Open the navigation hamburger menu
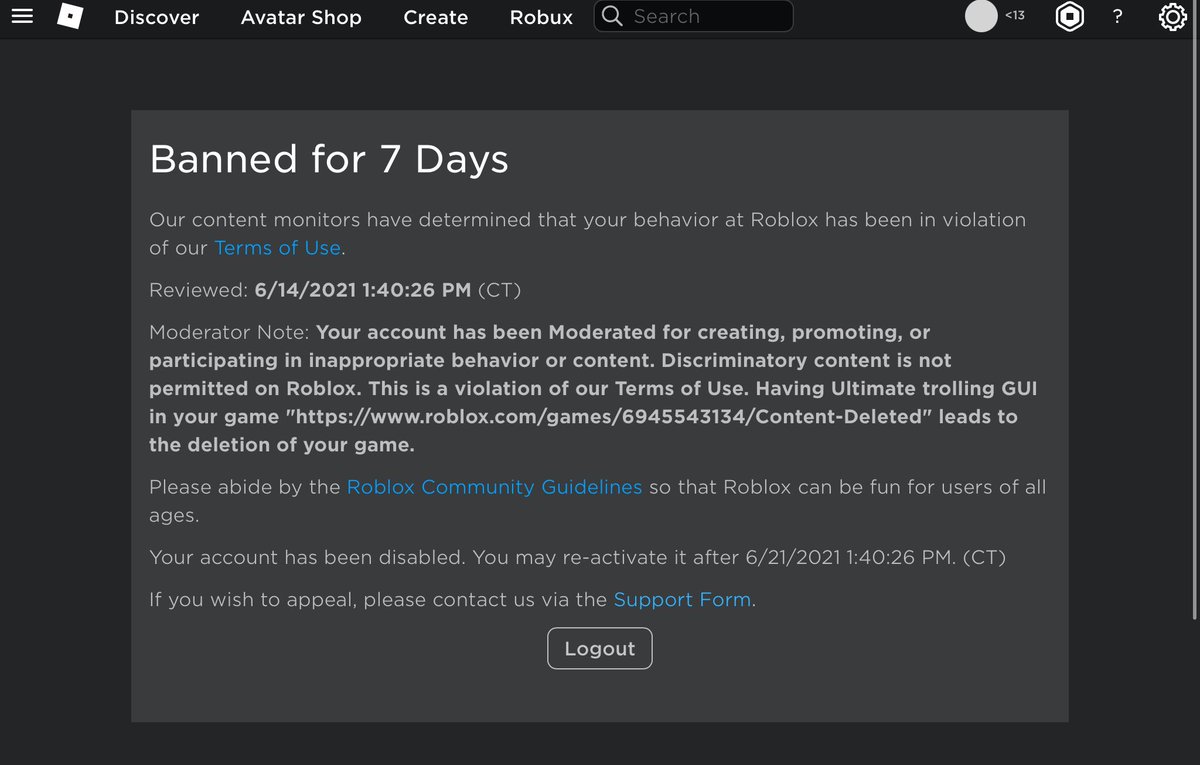 22,16
